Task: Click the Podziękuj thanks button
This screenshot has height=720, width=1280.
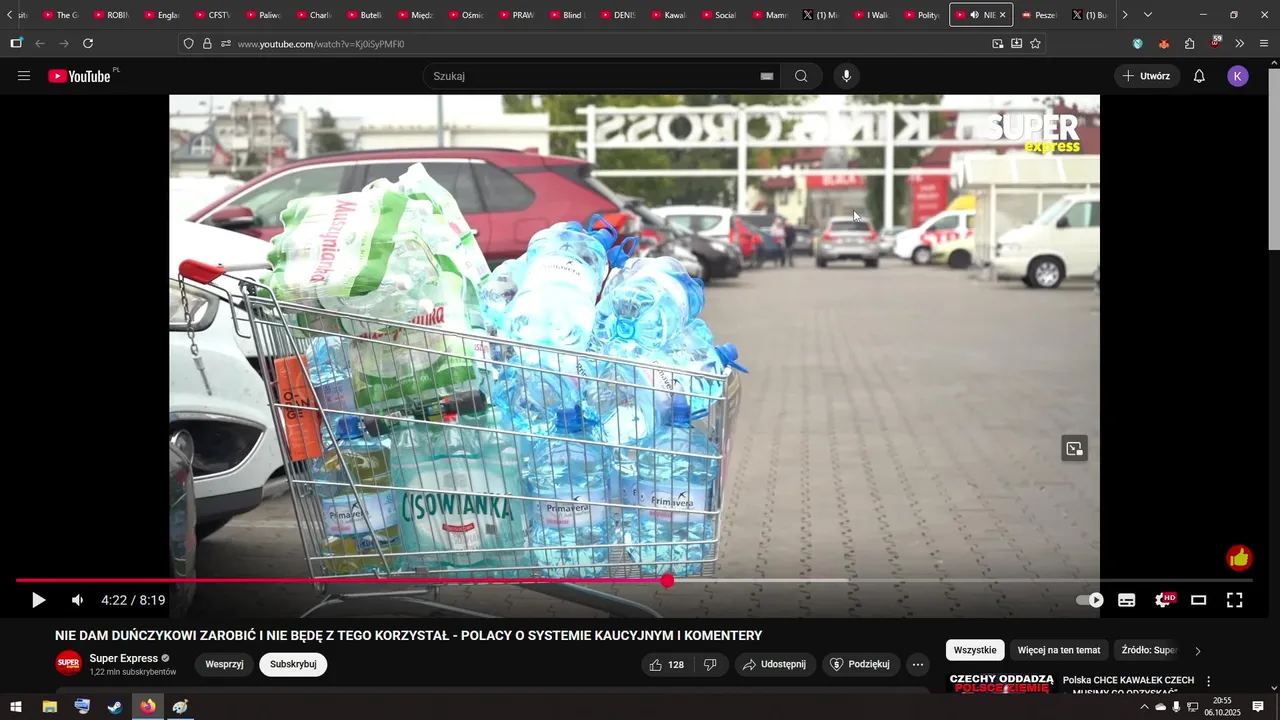Action: pyautogui.click(x=861, y=664)
